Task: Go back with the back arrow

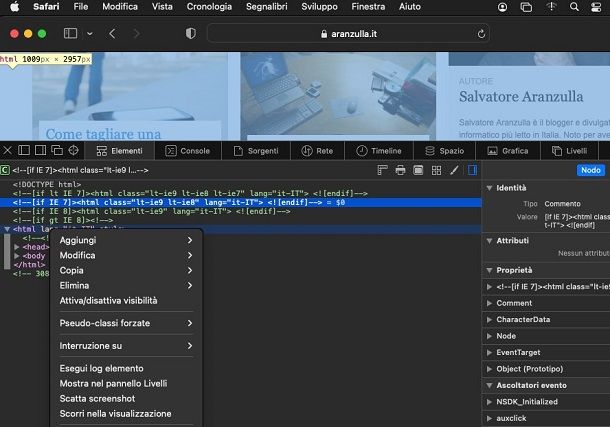Action: [112, 33]
